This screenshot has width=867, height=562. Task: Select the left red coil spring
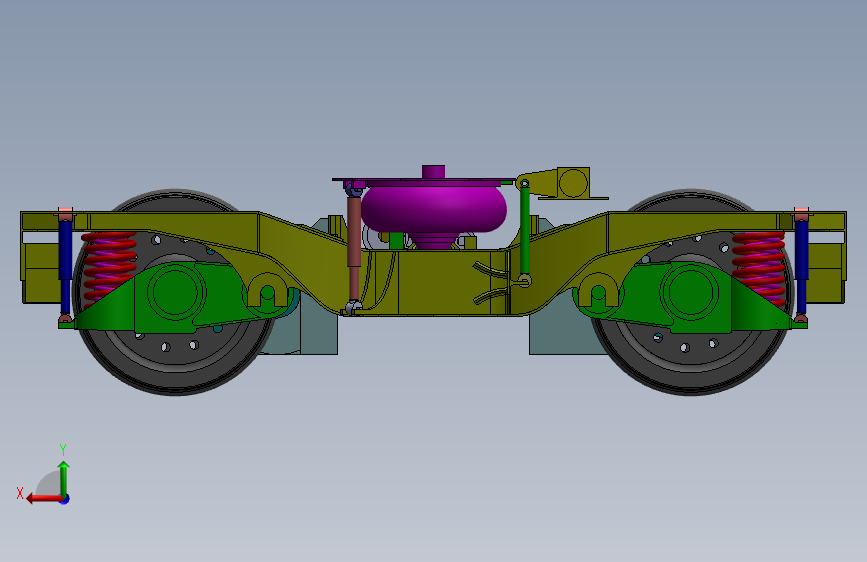pos(108,268)
